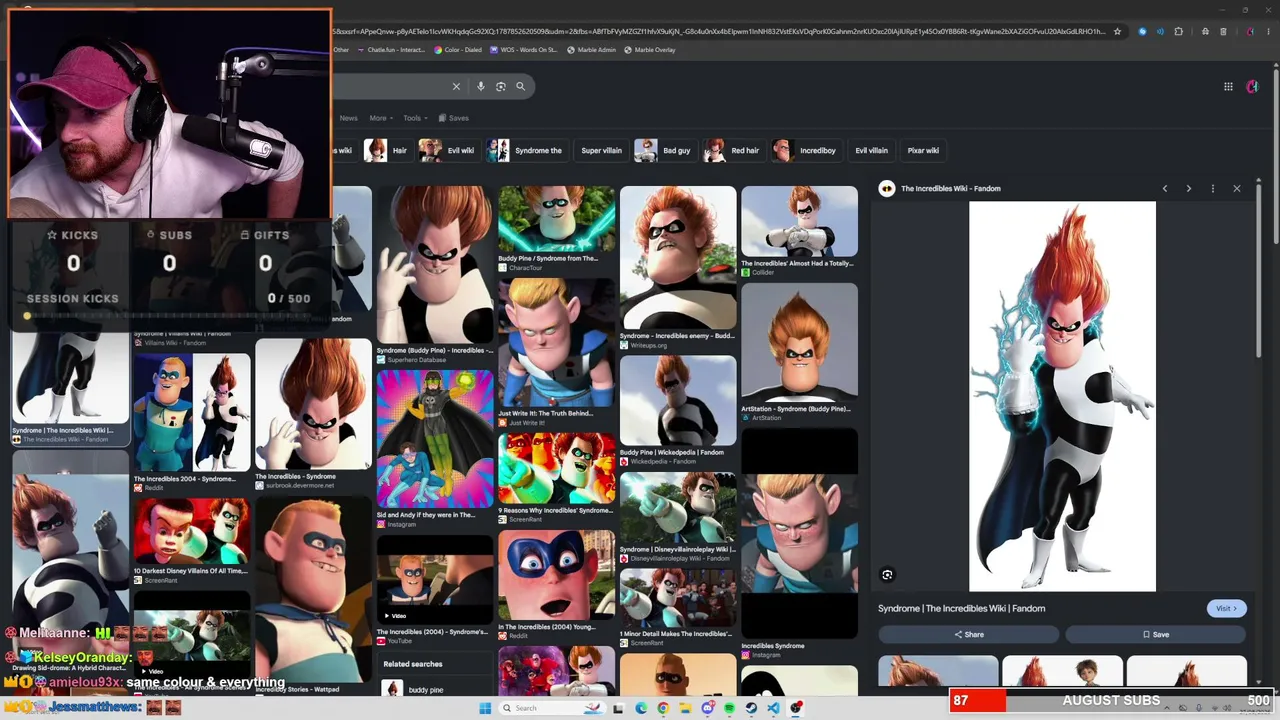Open 'Just Write It!: The Truth Behind' thumbnail
This screenshot has height=720, width=1280.
[557, 343]
